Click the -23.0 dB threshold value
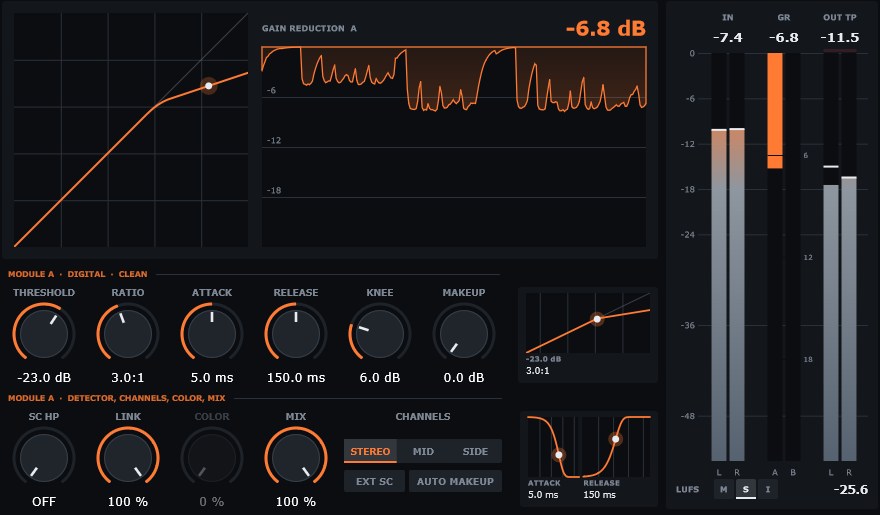 coord(44,378)
